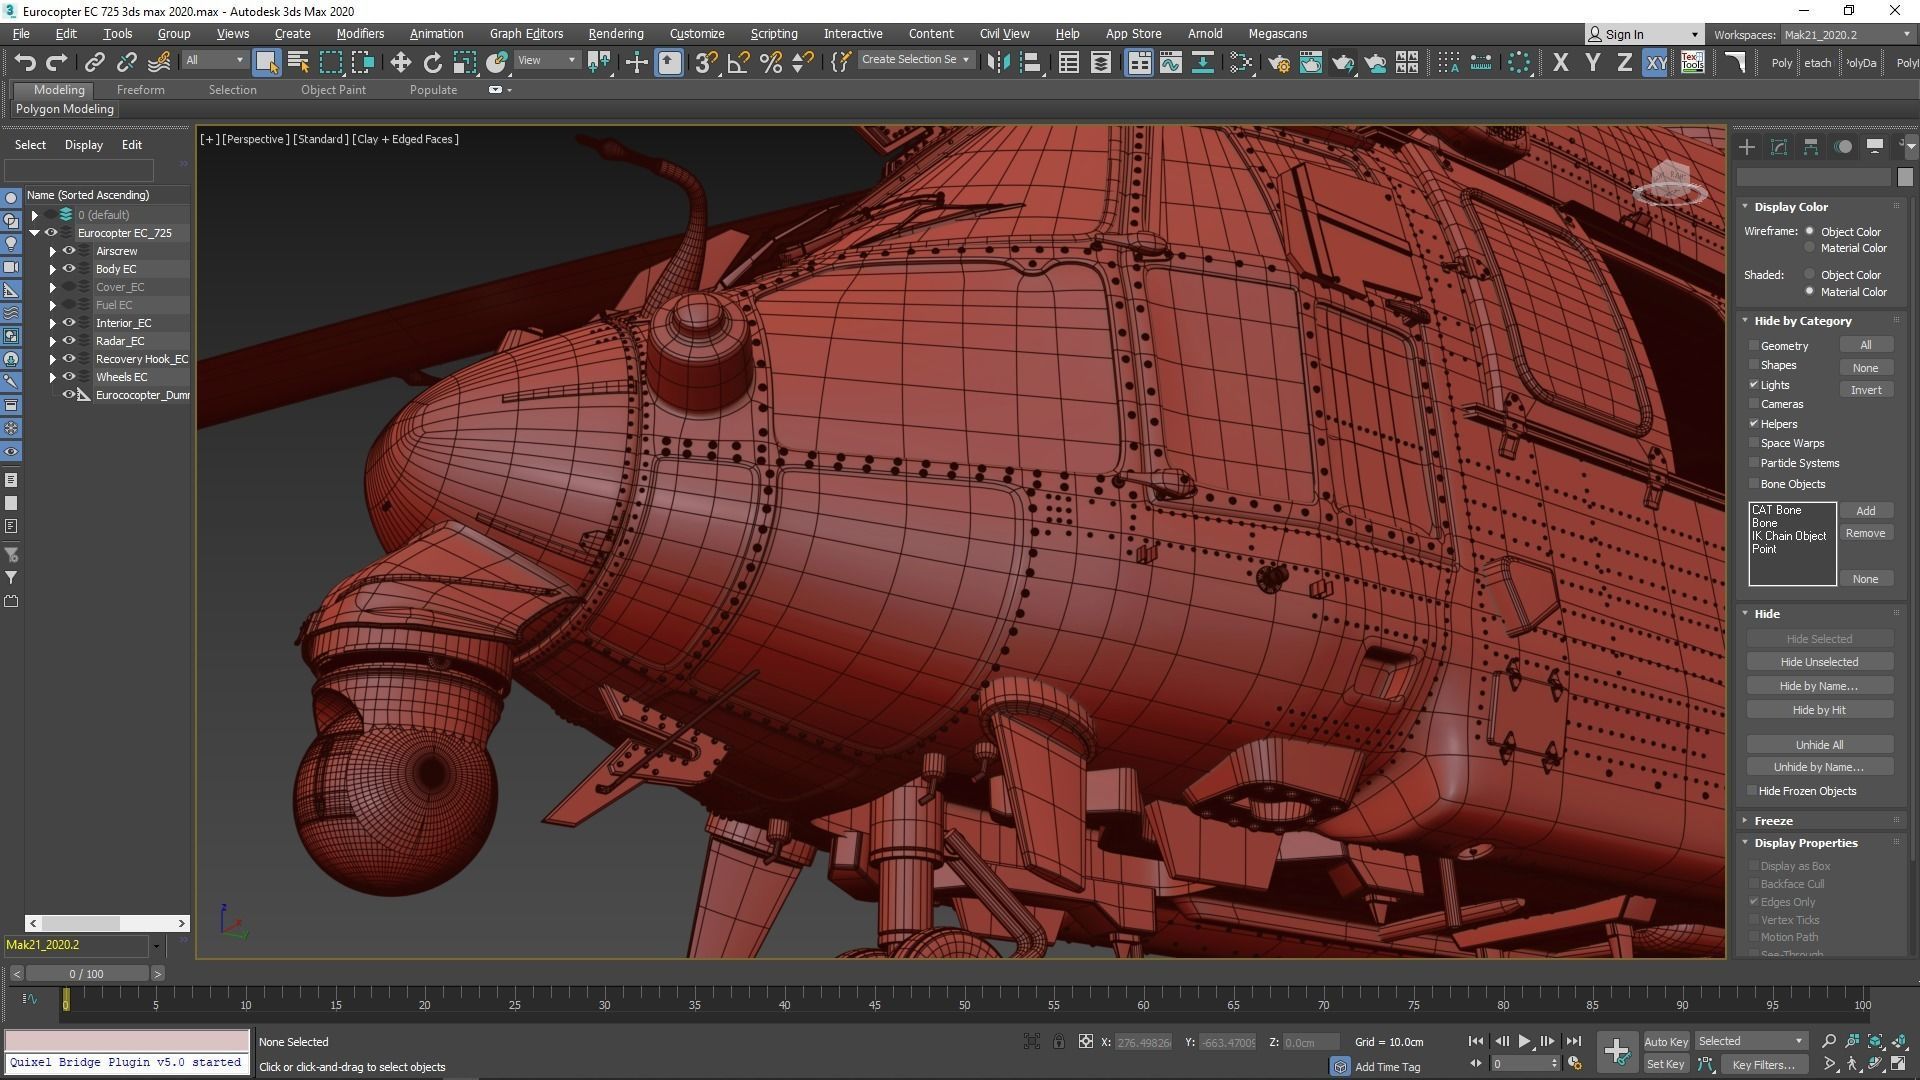Open the Rendering menu
The image size is (1920, 1080).
coord(615,33)
